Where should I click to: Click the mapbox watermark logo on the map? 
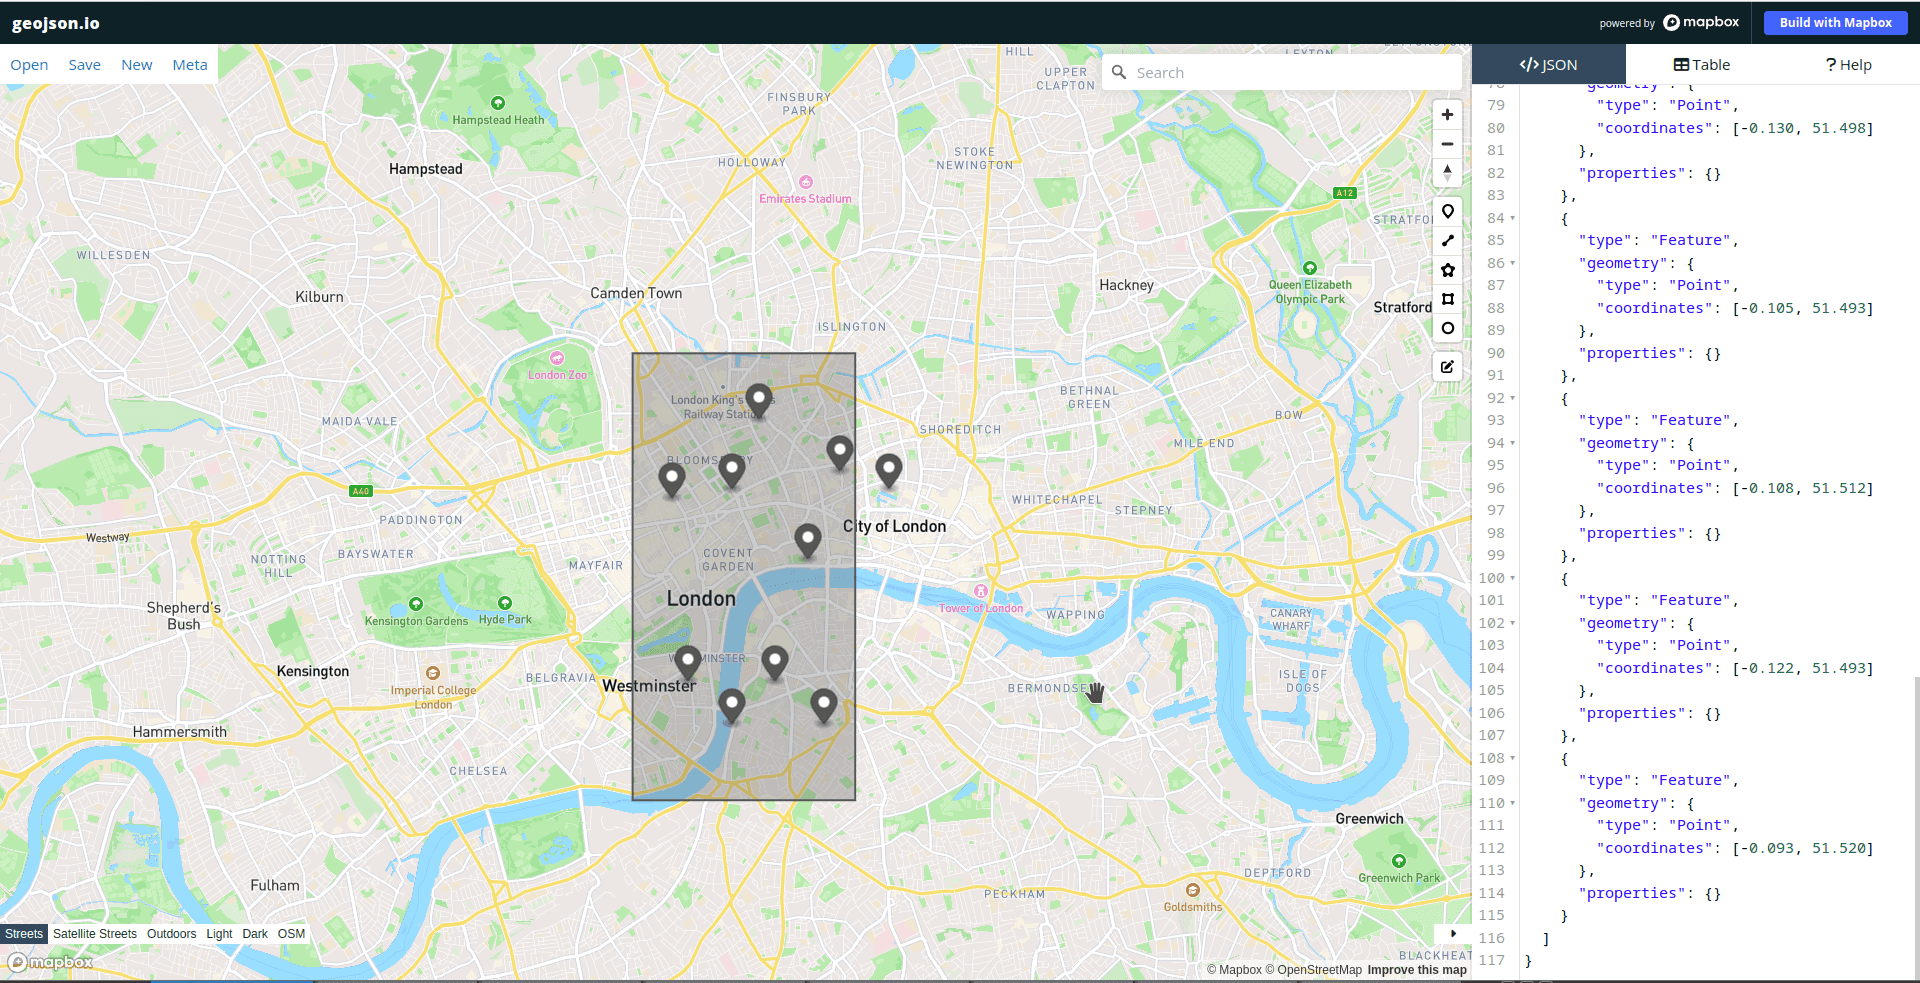[x=50, y=962]
